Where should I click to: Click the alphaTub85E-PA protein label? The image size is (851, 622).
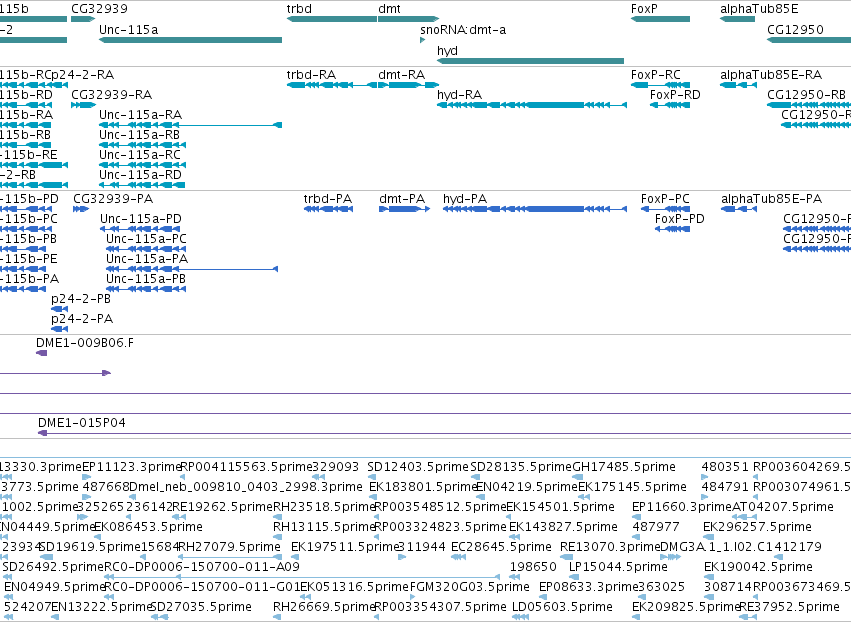(771, 199)
